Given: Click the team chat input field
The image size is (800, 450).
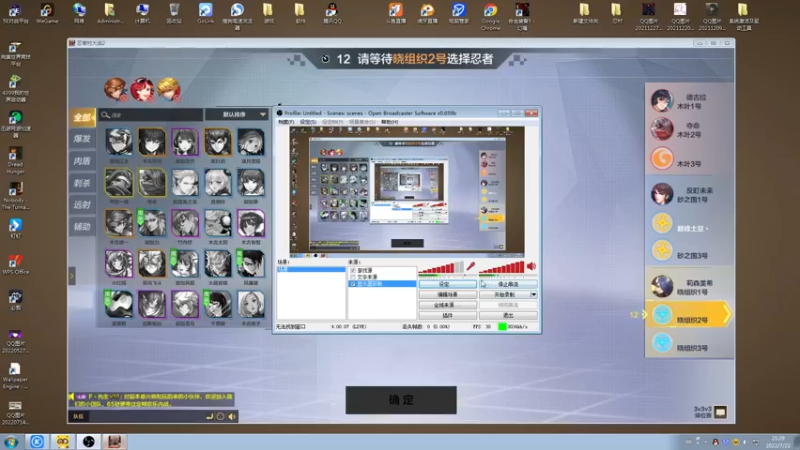Looking at the screenshot, I should coord(145,416).
